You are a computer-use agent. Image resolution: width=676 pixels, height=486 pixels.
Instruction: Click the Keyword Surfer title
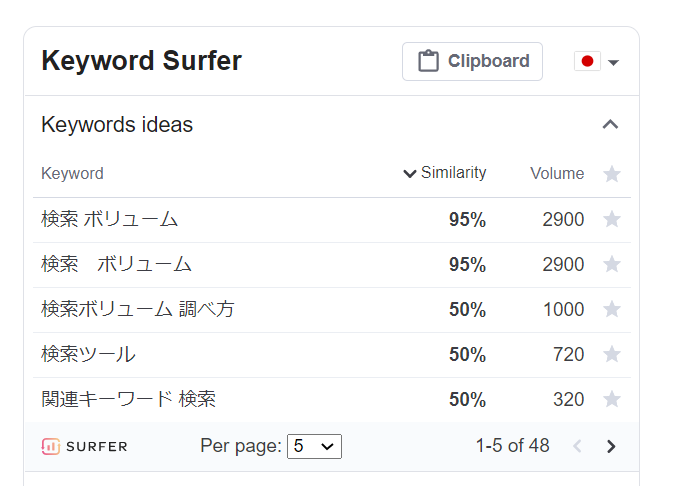tap(141, 60)
